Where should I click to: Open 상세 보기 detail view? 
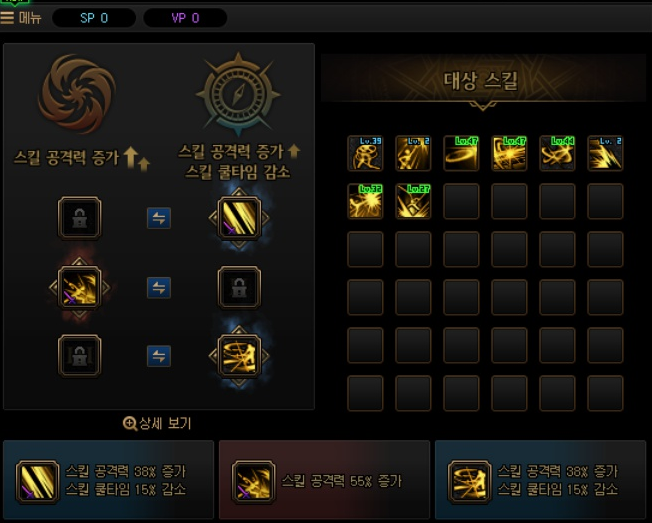[x=157, y=423]
